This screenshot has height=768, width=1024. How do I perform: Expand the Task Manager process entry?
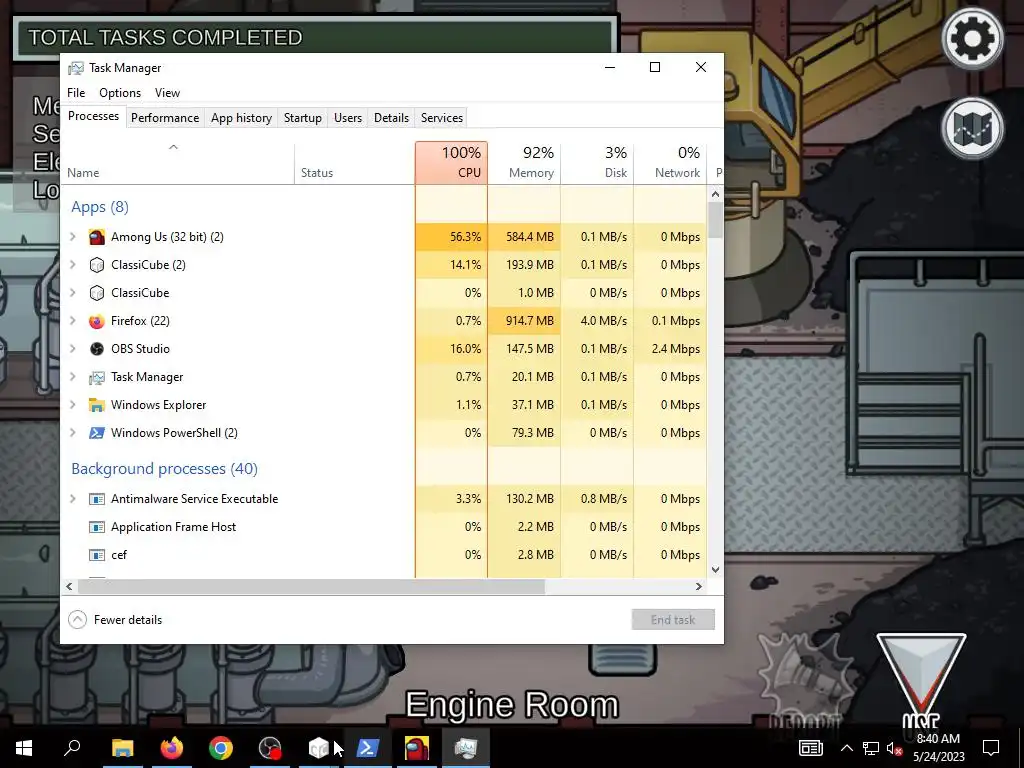pos(73,377)
